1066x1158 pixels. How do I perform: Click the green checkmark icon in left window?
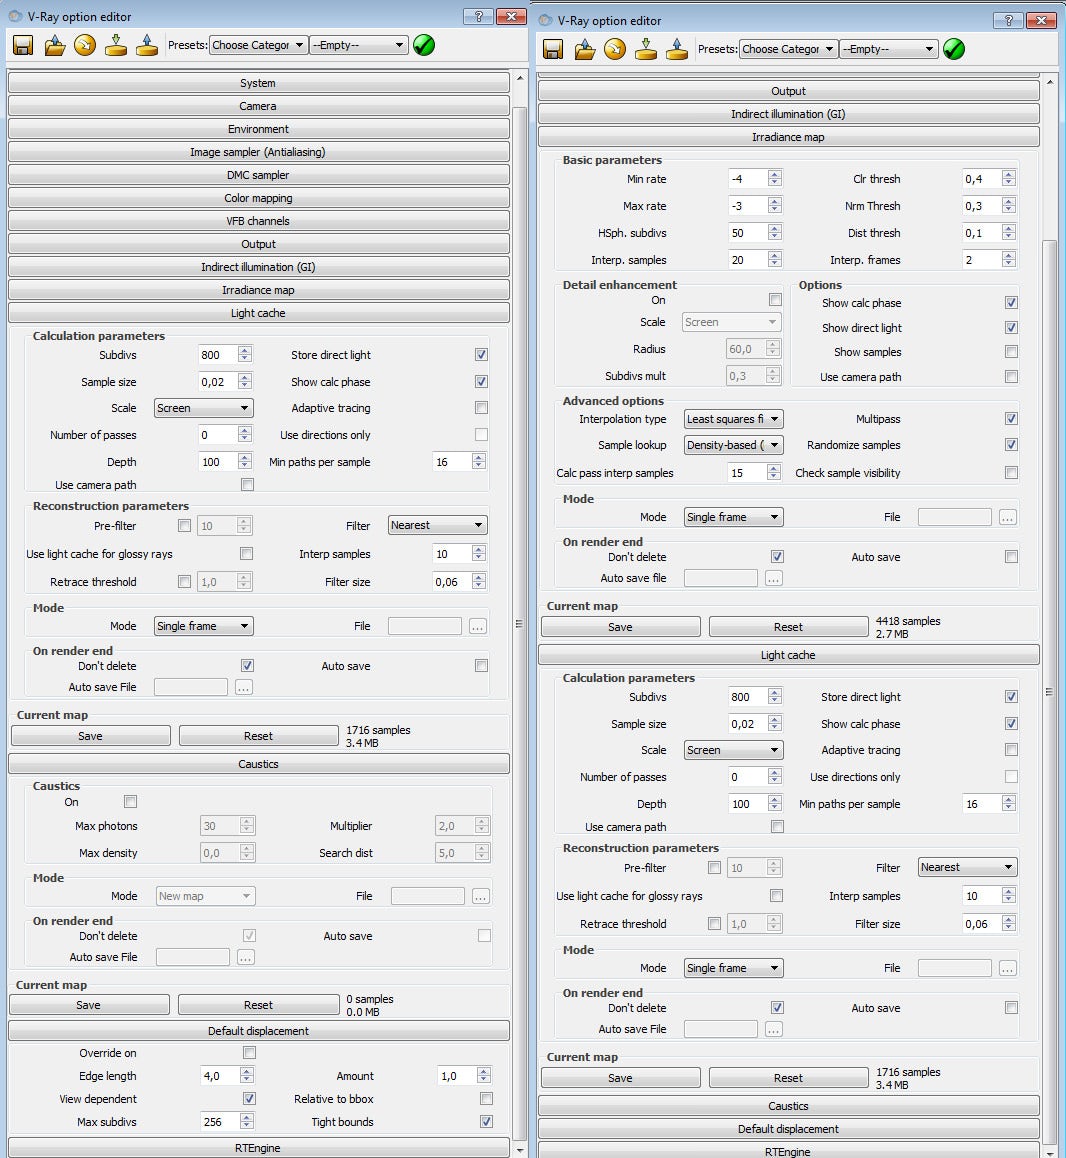(x=424, y=45)
